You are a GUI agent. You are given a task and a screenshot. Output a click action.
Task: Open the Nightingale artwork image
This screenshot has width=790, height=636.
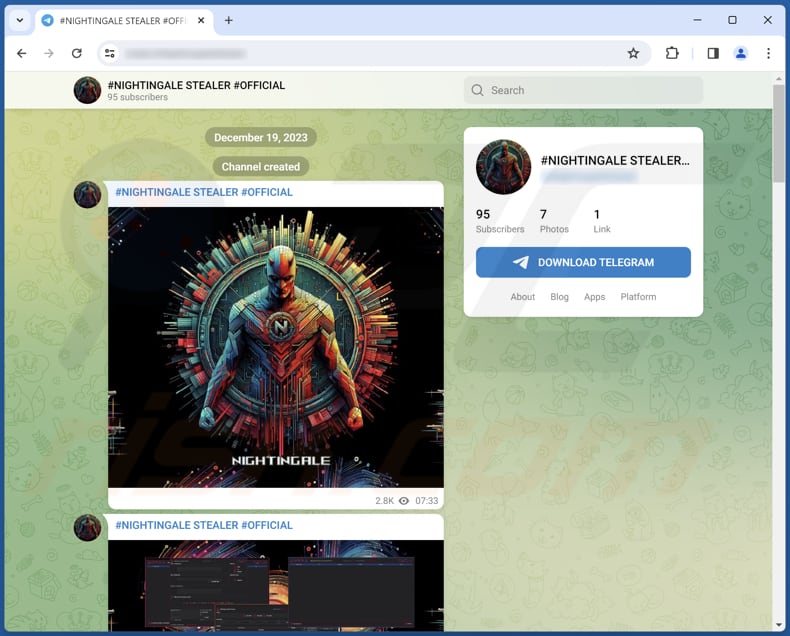[x=276, y=347]
